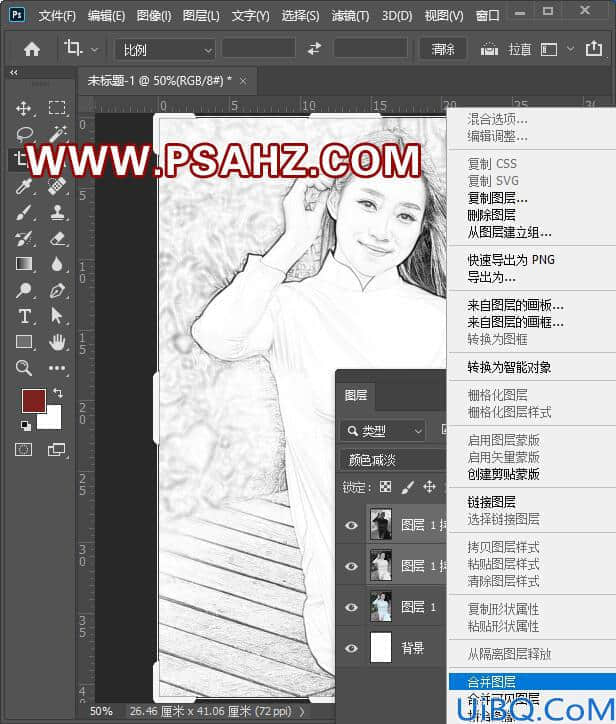Viewport: 616px width, 724px height.
Task: Open the 类型 layer filter dropdown
Action: pyautogui.click(x=383, y=431)
